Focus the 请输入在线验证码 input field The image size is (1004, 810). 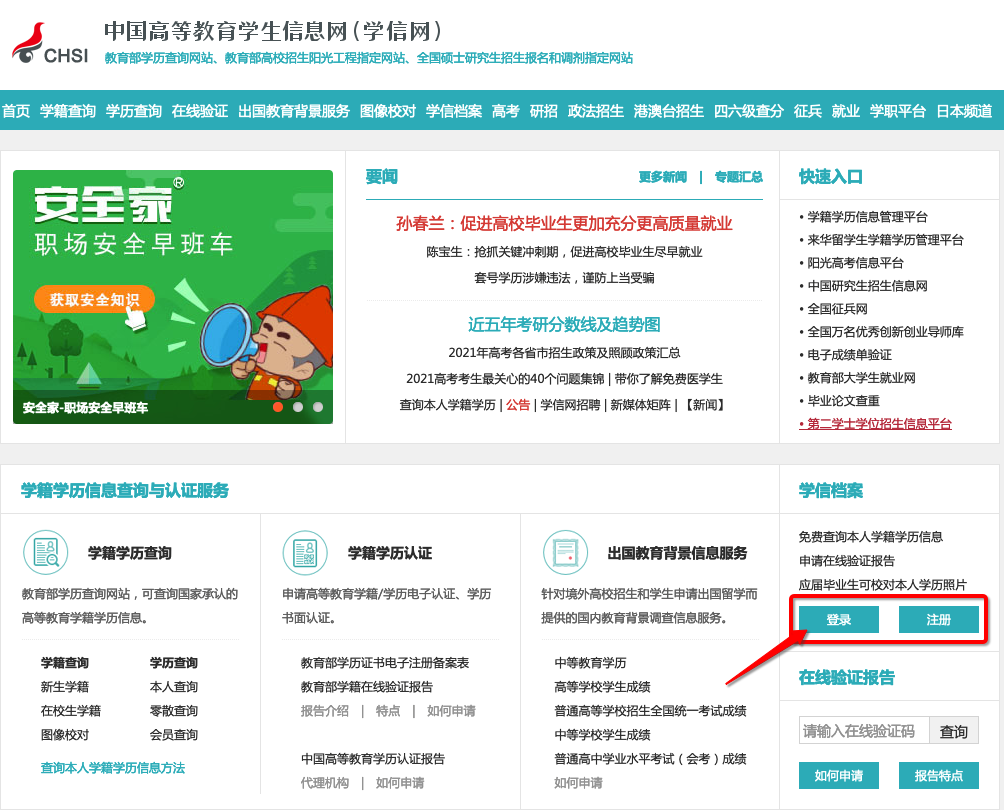864,731
